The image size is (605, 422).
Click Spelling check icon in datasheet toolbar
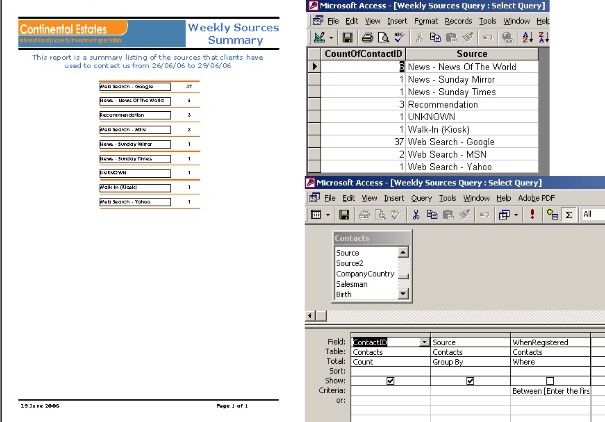coord(399,37)
